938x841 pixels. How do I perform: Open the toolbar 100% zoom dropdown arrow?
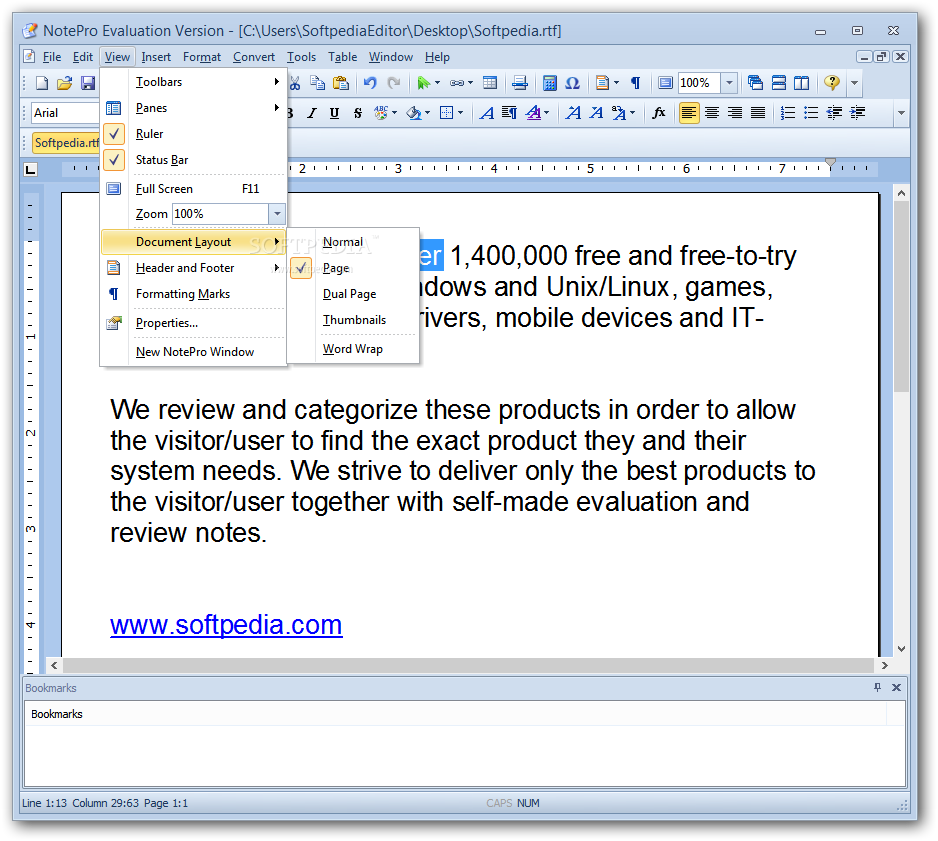tap(729, 83)
